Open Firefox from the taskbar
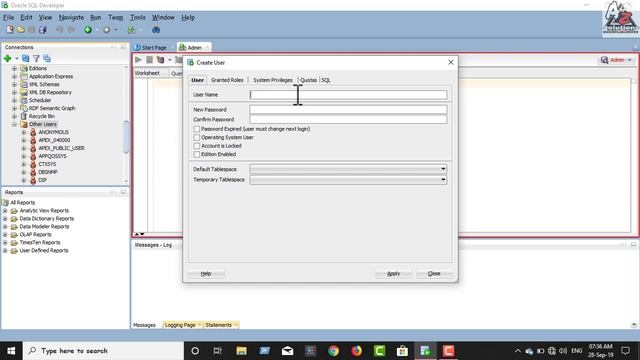The width and height of the screenshot is (640, 360). tap(356, 351)
